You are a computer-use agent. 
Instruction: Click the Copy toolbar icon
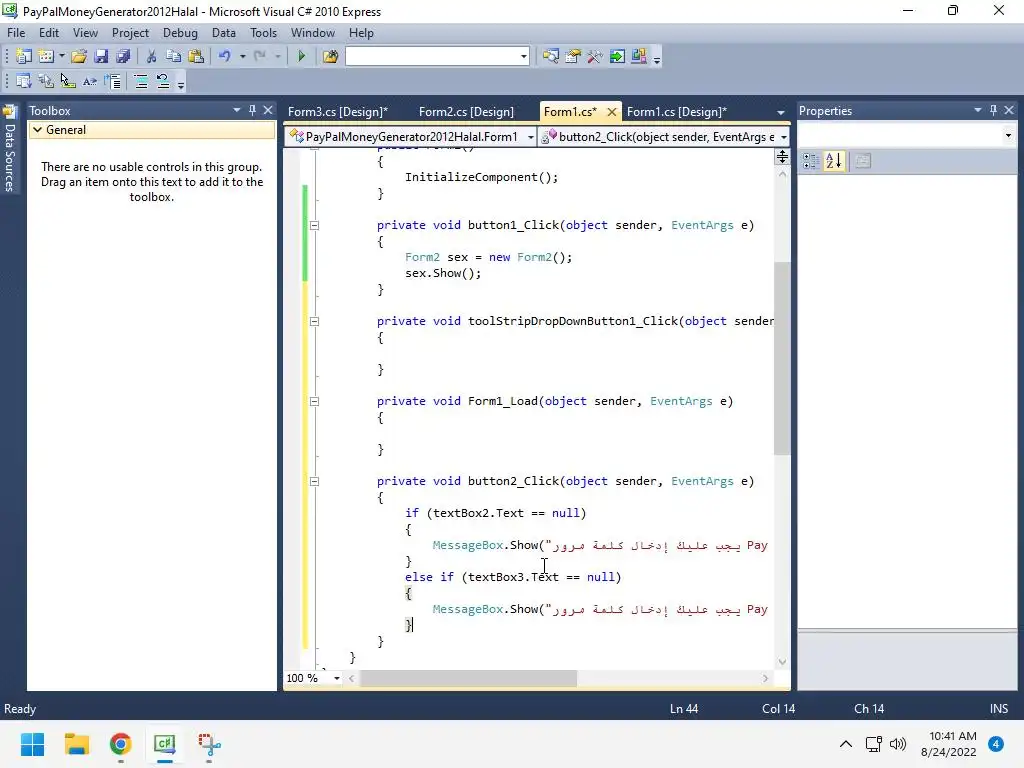coord(174,57)
